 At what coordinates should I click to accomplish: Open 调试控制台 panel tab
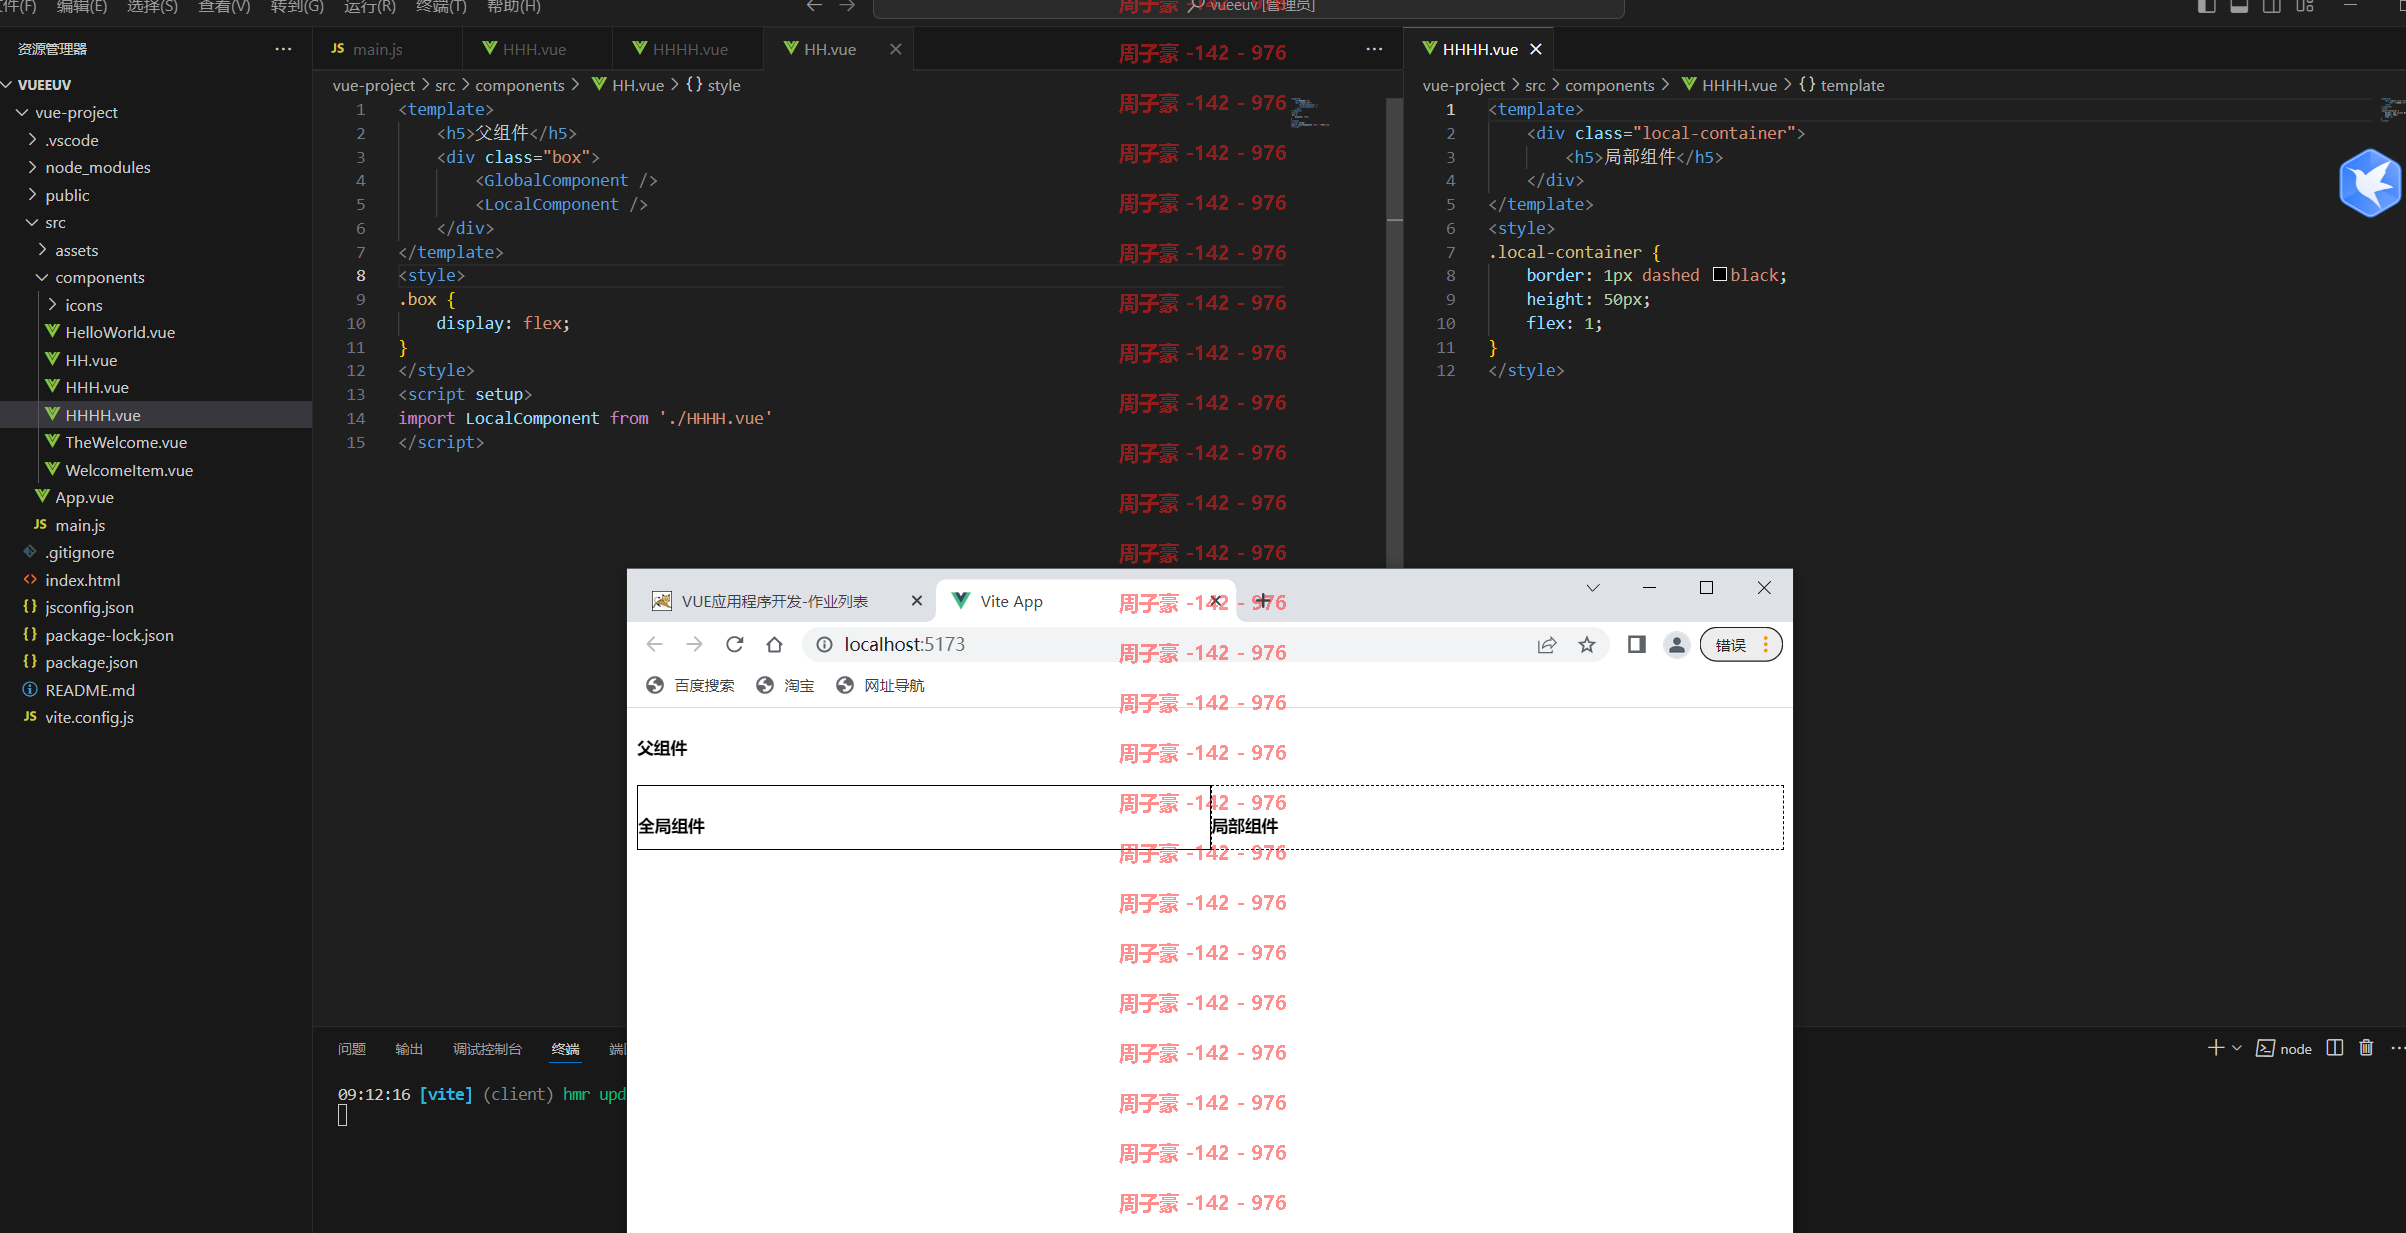487,1049
